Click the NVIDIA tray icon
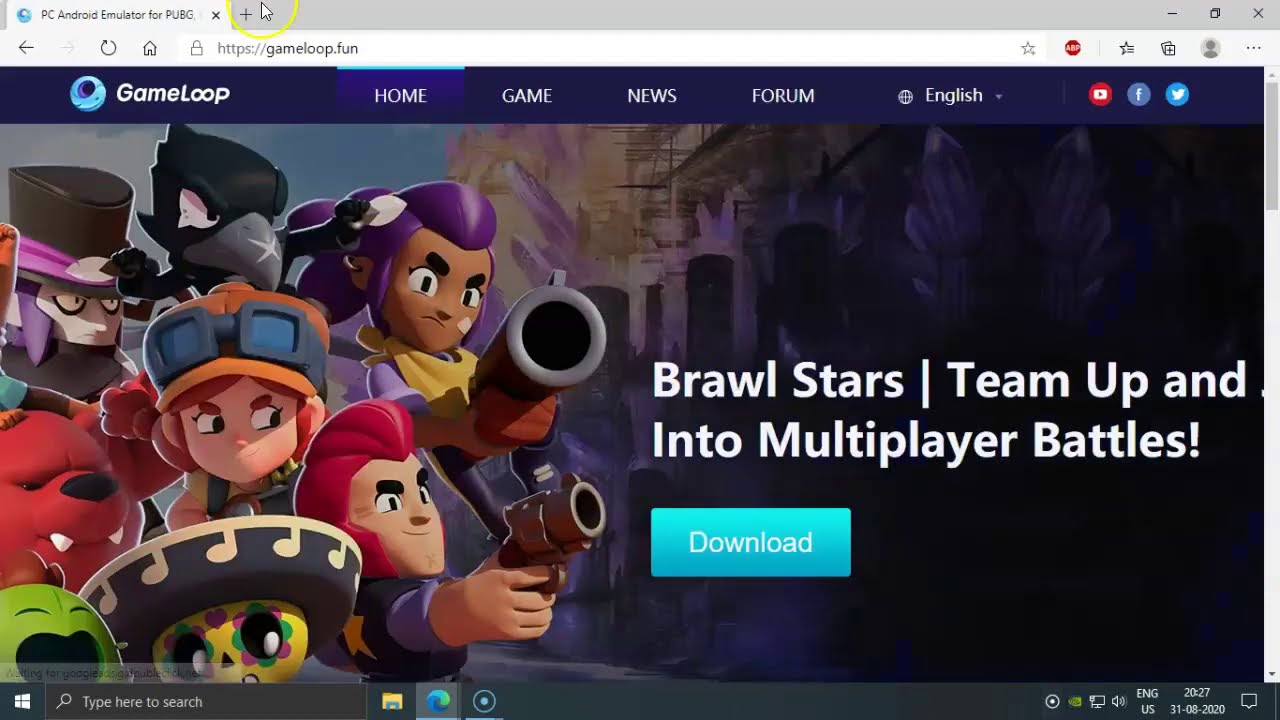This screenshot has height=720, width=1280. coord(1075,701)
